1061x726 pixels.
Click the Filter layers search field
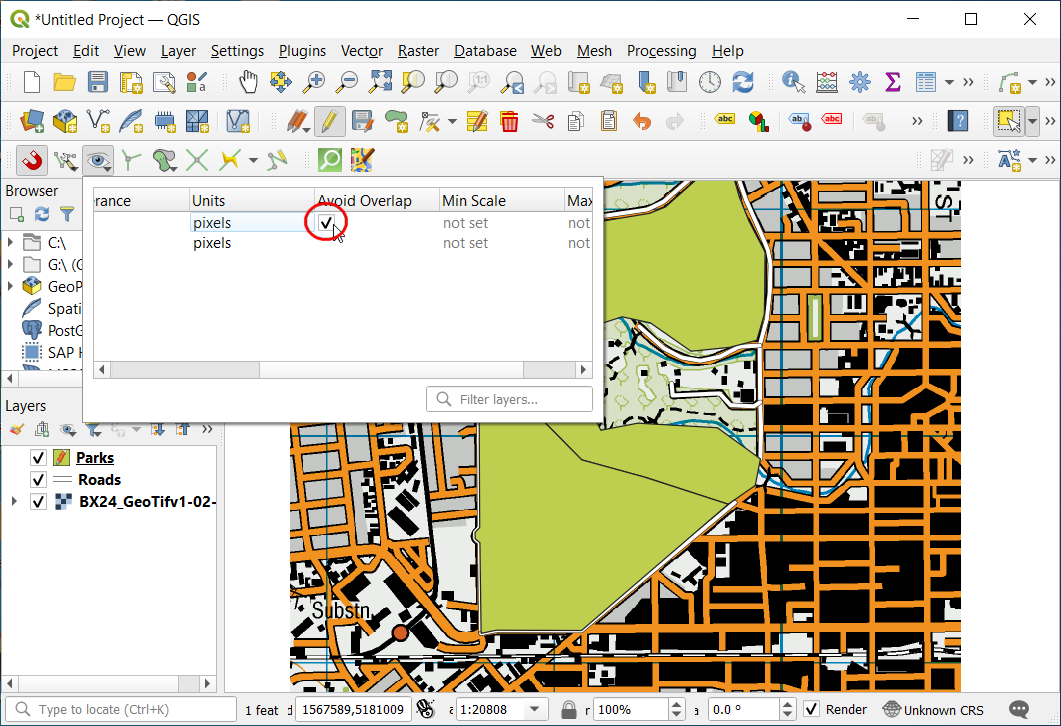click(x=510, y=400)
